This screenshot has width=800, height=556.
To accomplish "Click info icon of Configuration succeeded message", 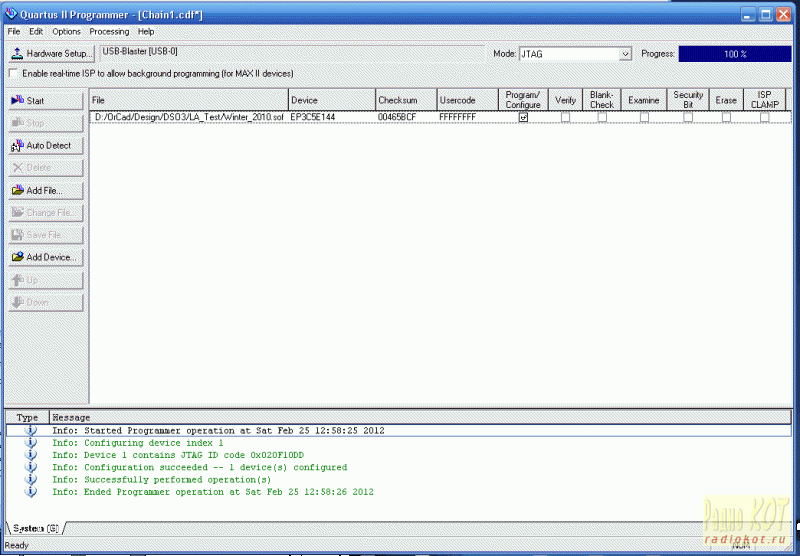I will pyautogui.click(x=31, y=467).
